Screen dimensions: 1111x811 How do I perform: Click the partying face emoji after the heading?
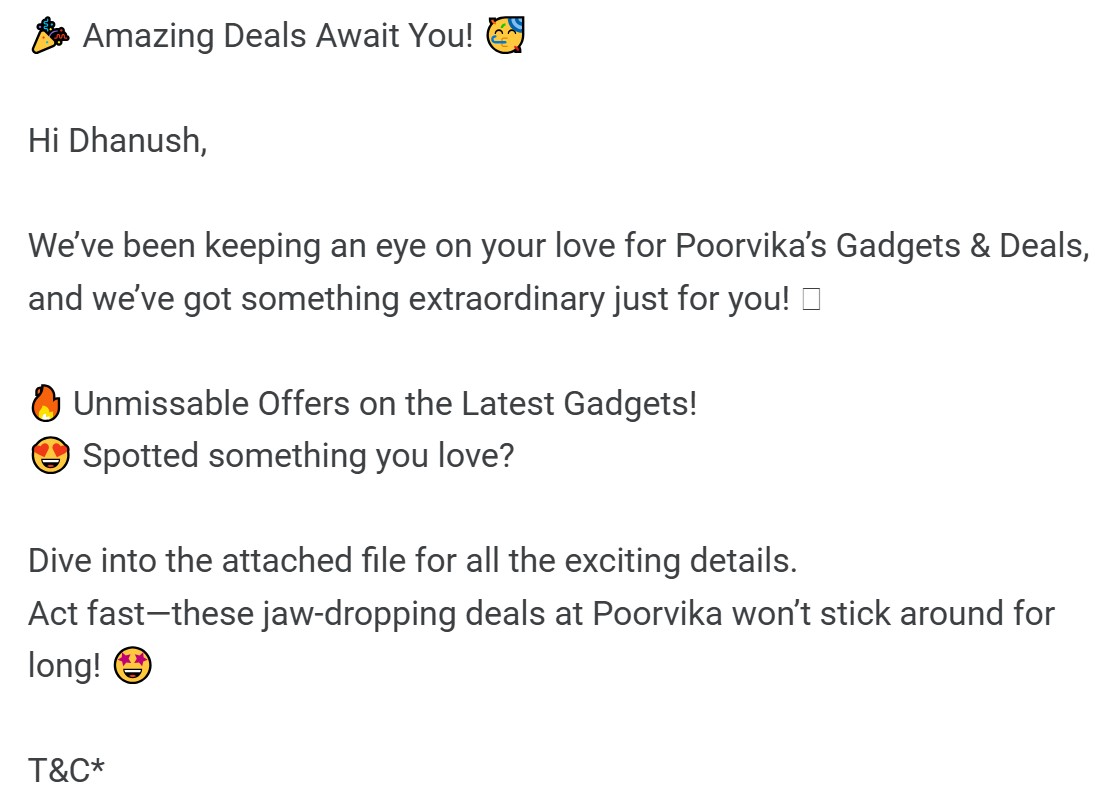point(506,37)
